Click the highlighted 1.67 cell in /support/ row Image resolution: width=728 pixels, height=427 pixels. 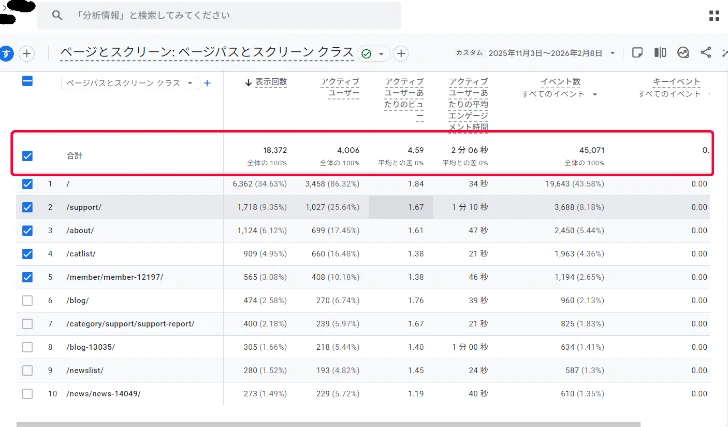coord(401,207)
